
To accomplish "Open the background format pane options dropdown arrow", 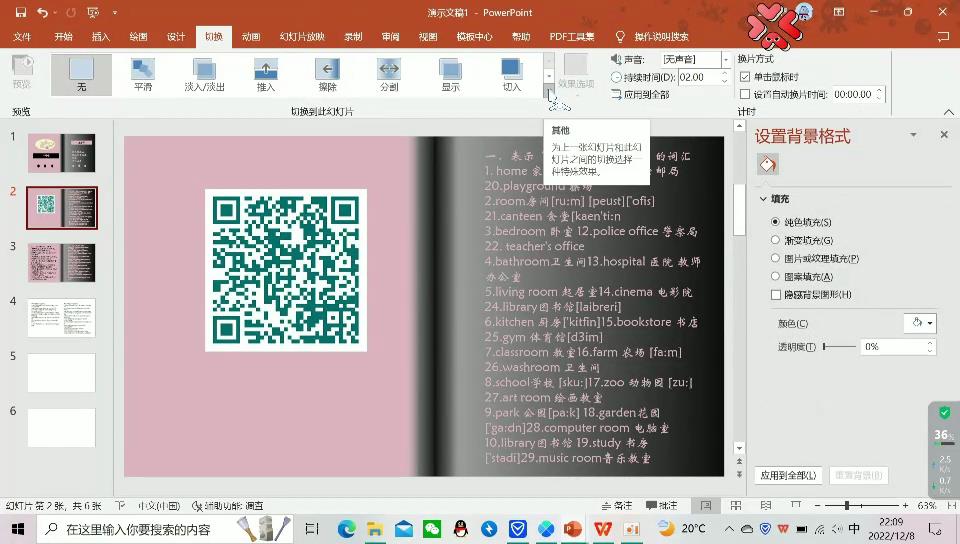I will tap(913, 135).
